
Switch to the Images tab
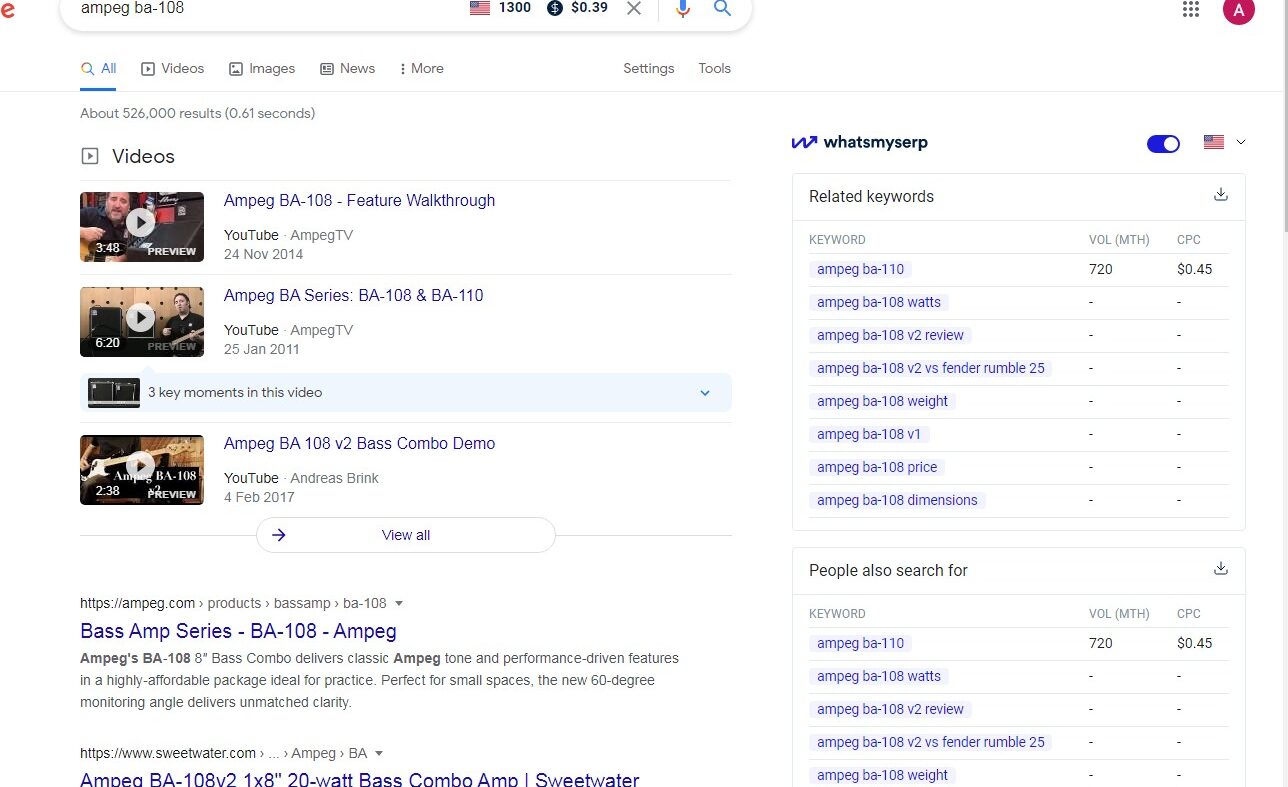262,68
